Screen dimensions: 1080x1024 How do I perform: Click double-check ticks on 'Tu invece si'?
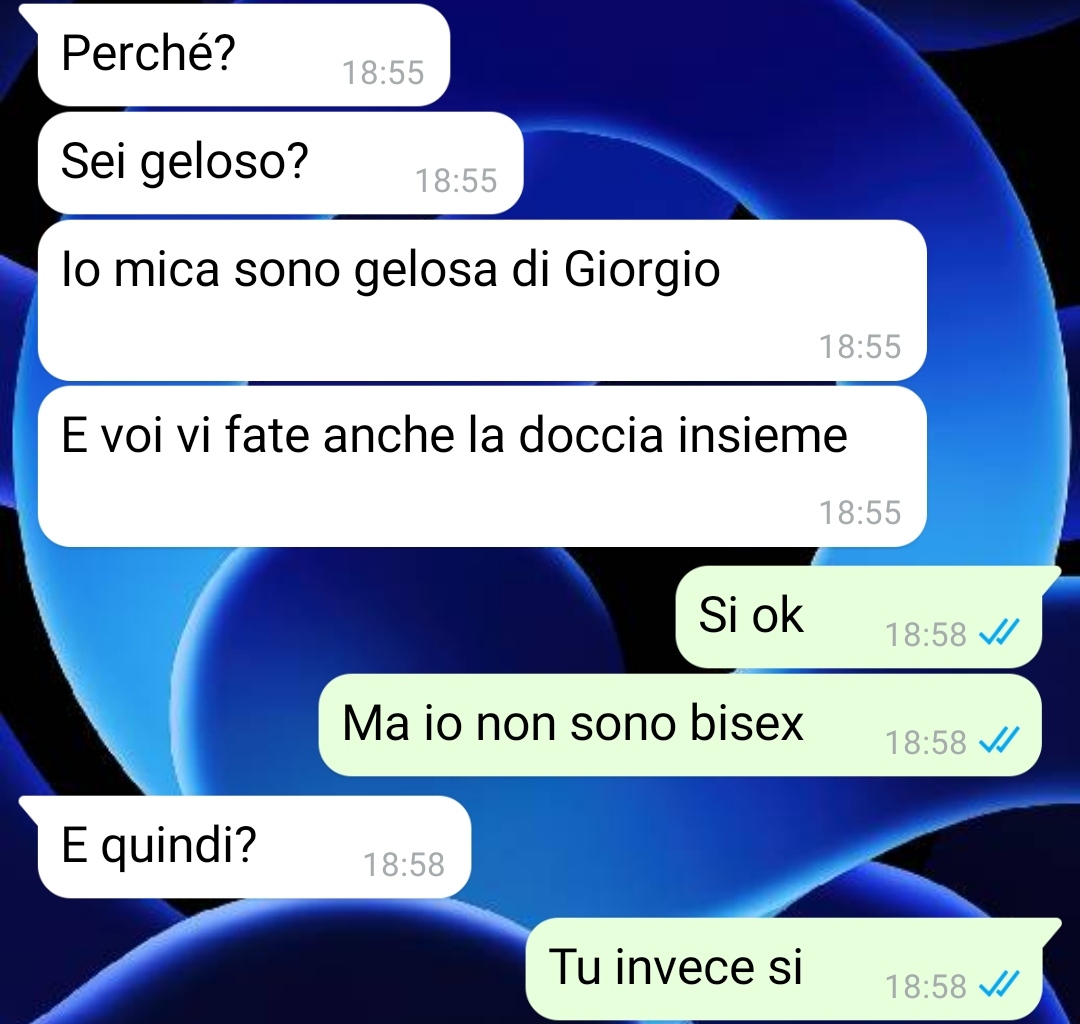pyautogui.click(x=999, y=983)
